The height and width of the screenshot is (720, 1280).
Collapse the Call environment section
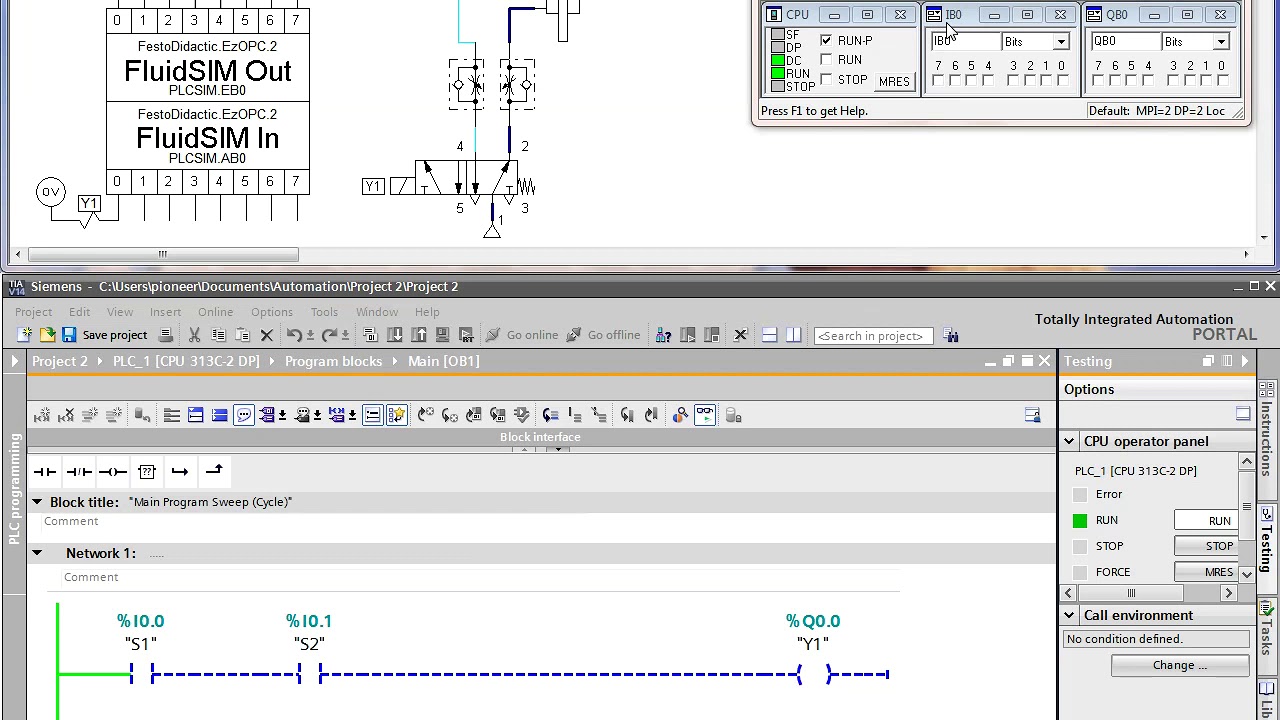(x=1069, y=615)
